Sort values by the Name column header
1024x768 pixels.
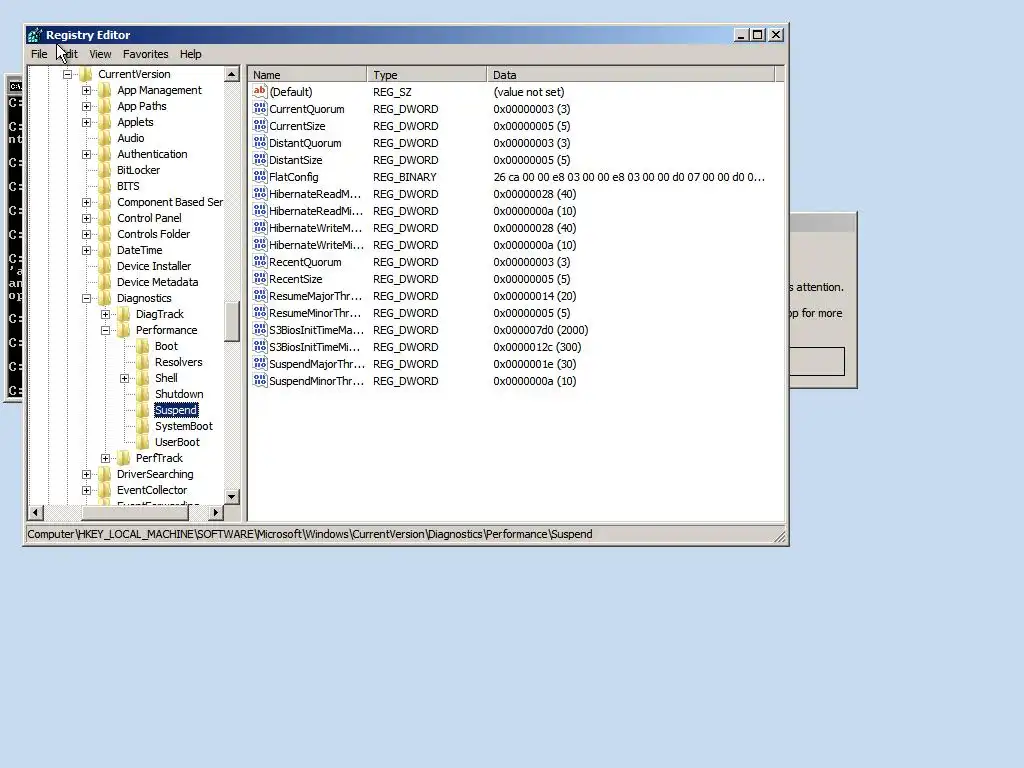[308, 74]
